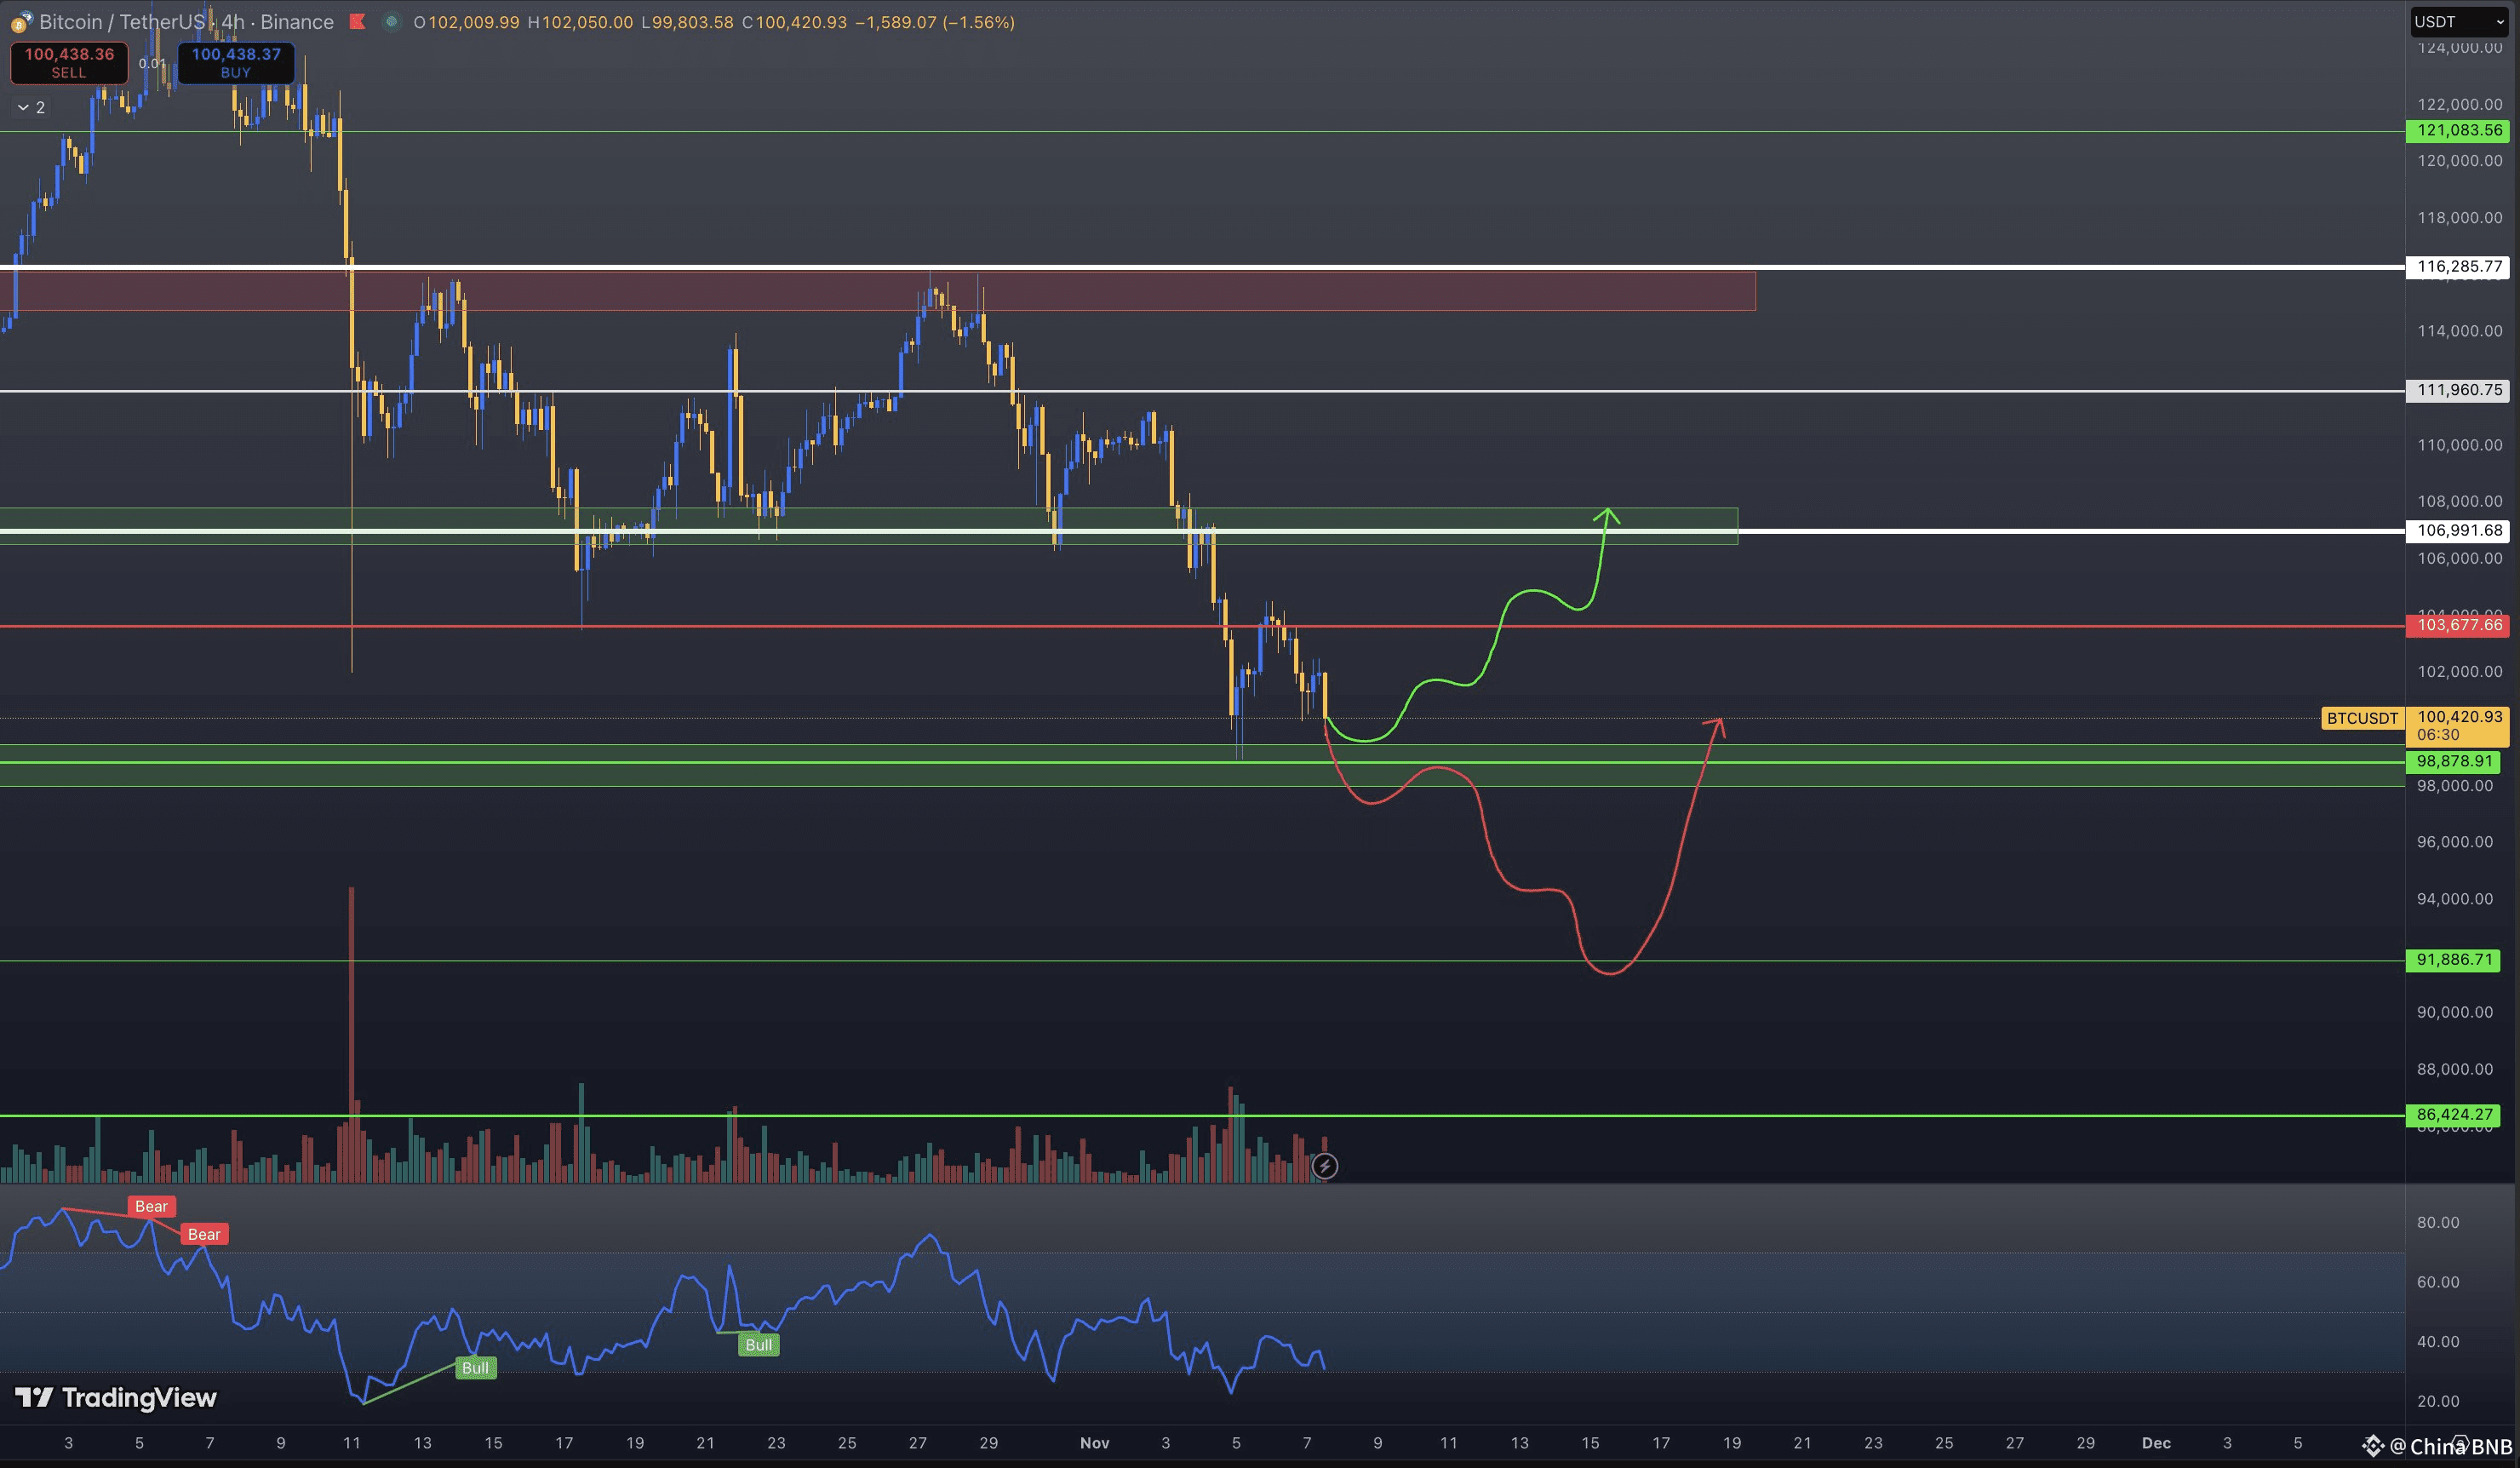Open the USDT currency dropdown
Screen dimensions: 2520x1468
[2461, 22]
